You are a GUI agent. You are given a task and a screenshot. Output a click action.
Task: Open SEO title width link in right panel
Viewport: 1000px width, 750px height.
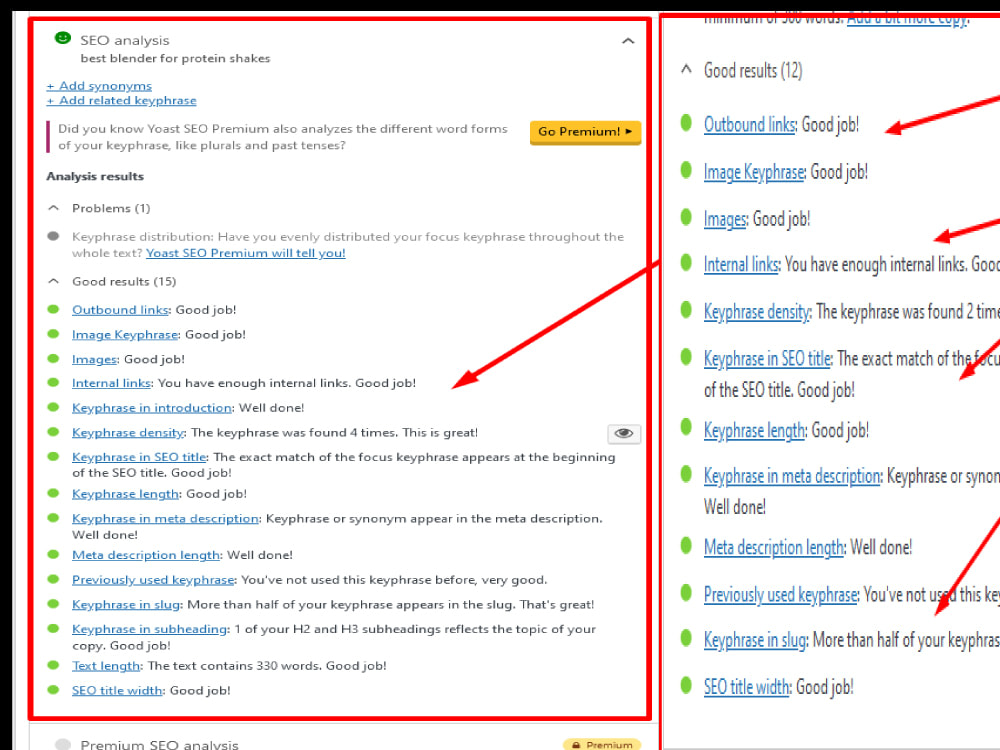coord(747,687)
